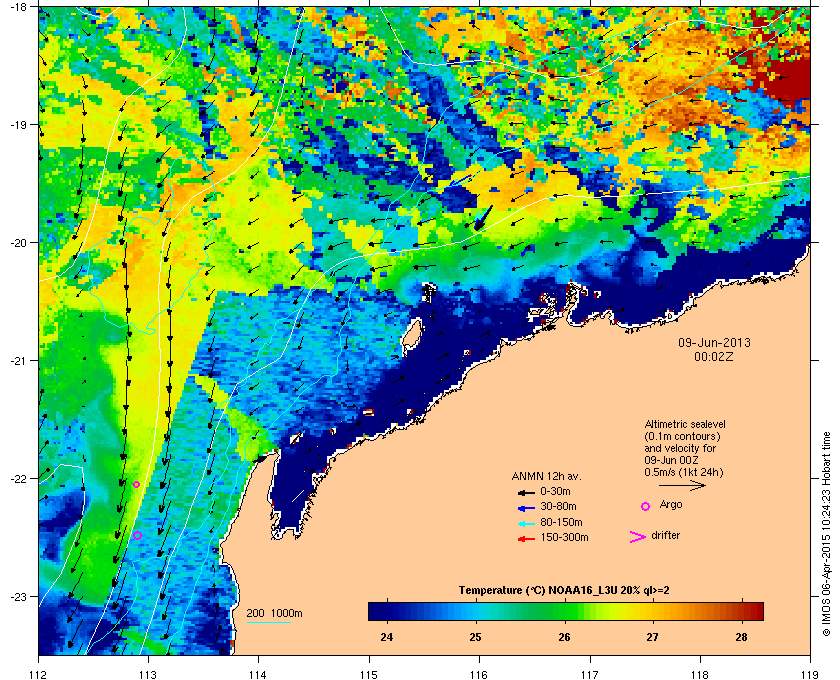The height and width of the screenshot is (680, 840).
Task: Click the 'drifter' legend label
Action: pyautogui.click(x=665, y=535)
